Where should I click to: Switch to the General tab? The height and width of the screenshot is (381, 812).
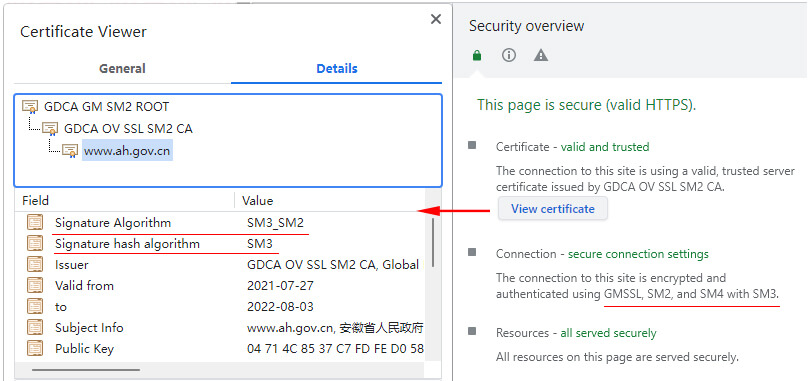(x=122, y=68)
